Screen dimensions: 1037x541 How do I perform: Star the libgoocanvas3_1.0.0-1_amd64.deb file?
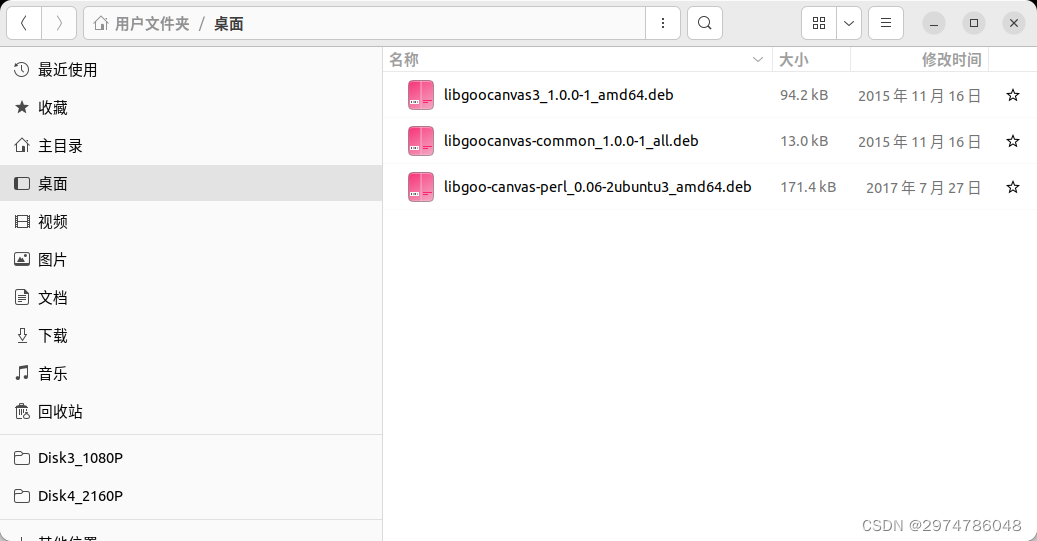tap(1013, 95)
